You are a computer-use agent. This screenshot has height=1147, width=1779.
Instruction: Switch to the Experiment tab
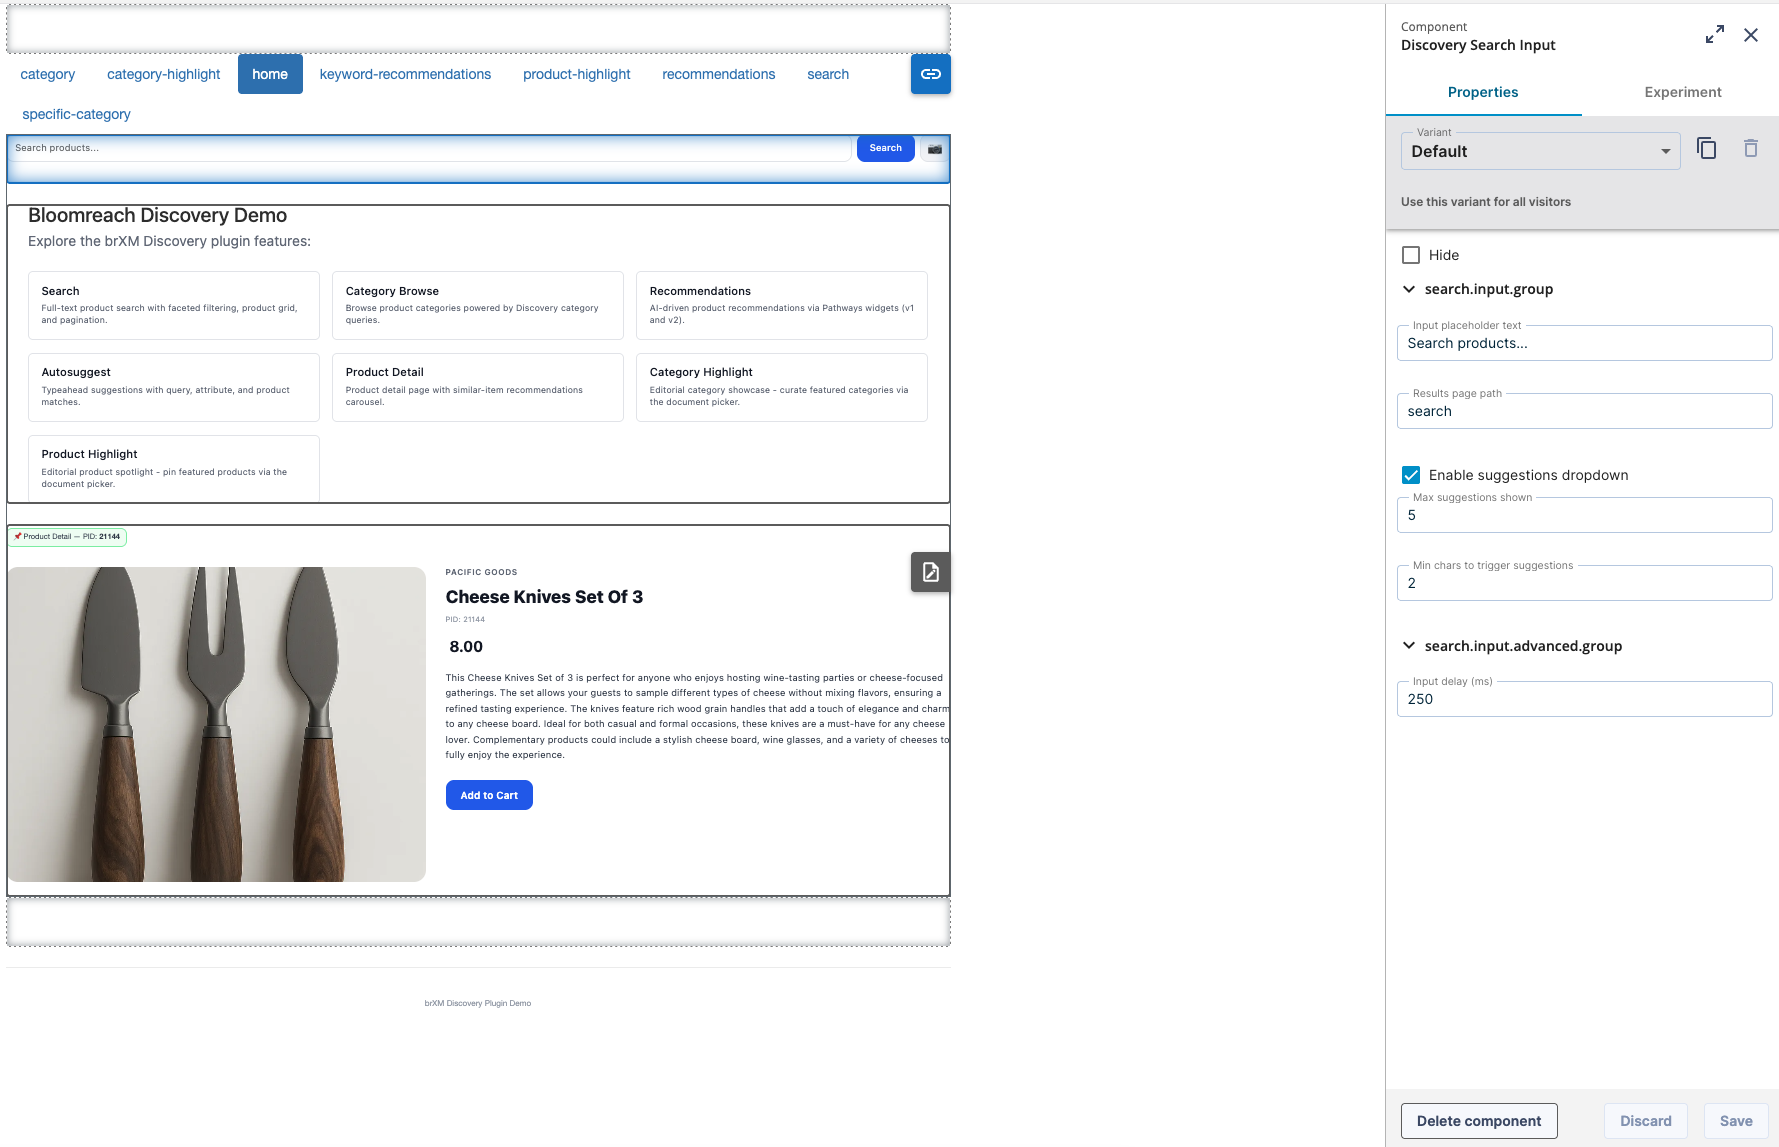tap(1682, 92)
